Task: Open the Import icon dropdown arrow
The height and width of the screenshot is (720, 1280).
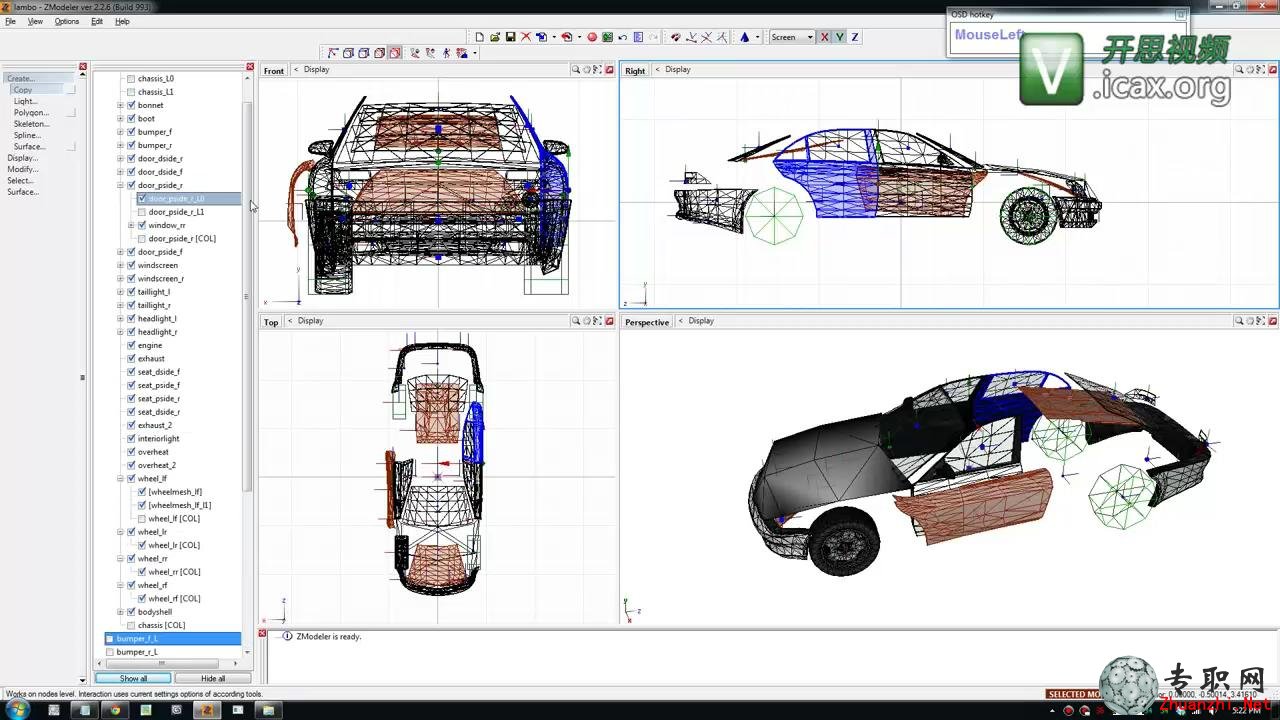Action: (554, 37)
